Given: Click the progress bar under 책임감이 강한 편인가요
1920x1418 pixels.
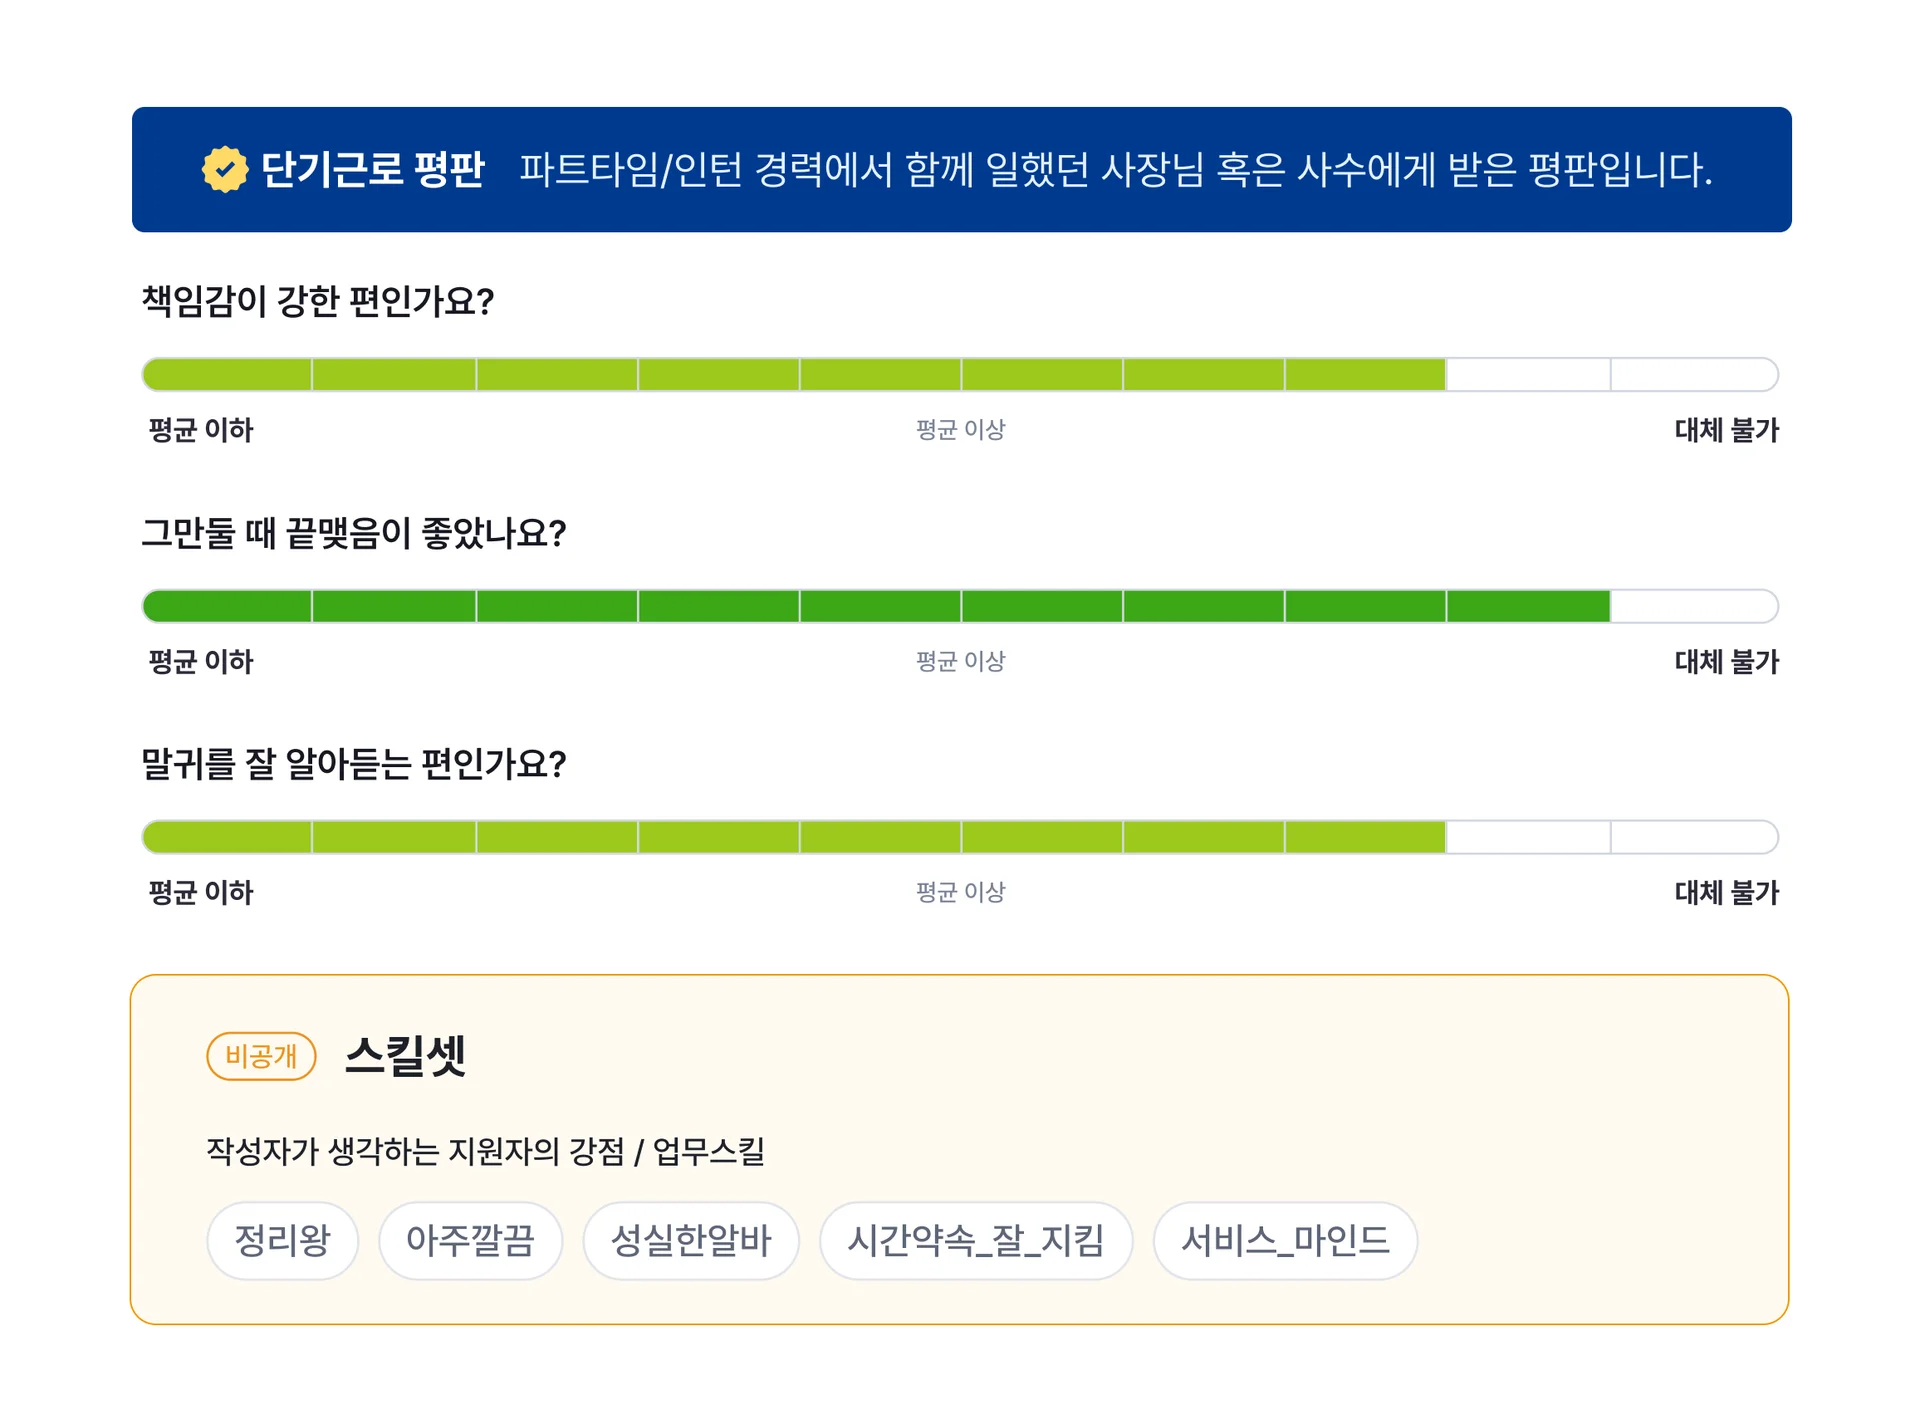Looking at the screenshot, I should coord(800,374).
